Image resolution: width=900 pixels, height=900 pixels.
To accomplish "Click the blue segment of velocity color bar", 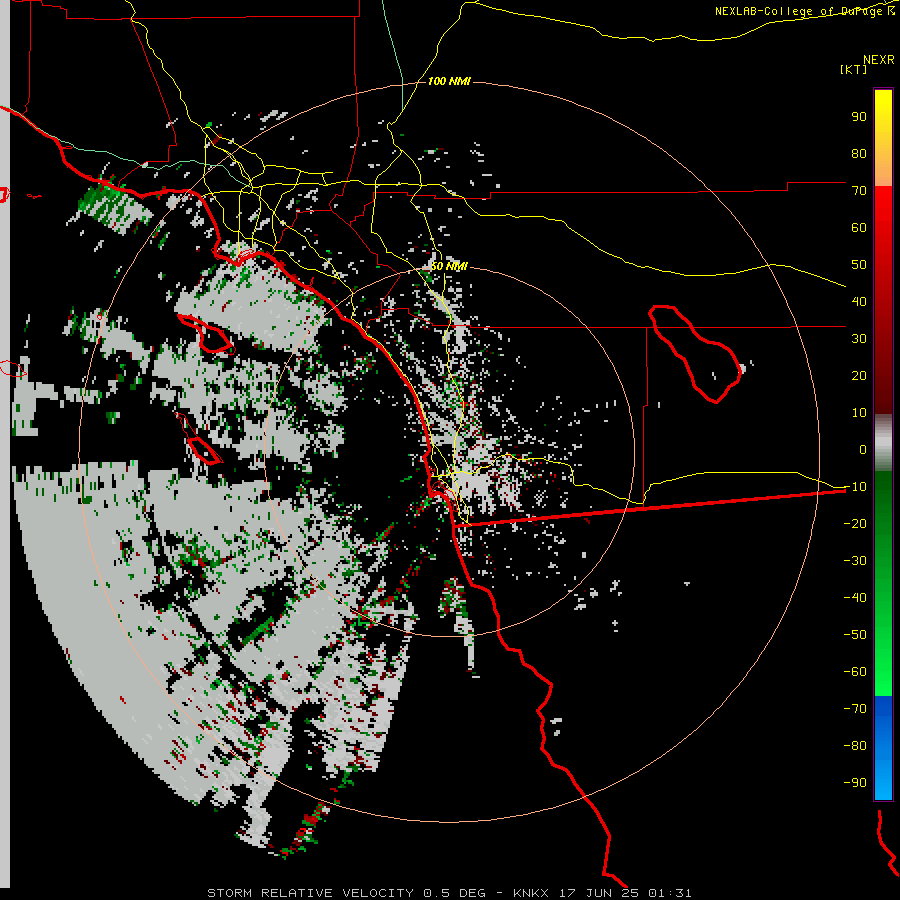I will 883,748.
